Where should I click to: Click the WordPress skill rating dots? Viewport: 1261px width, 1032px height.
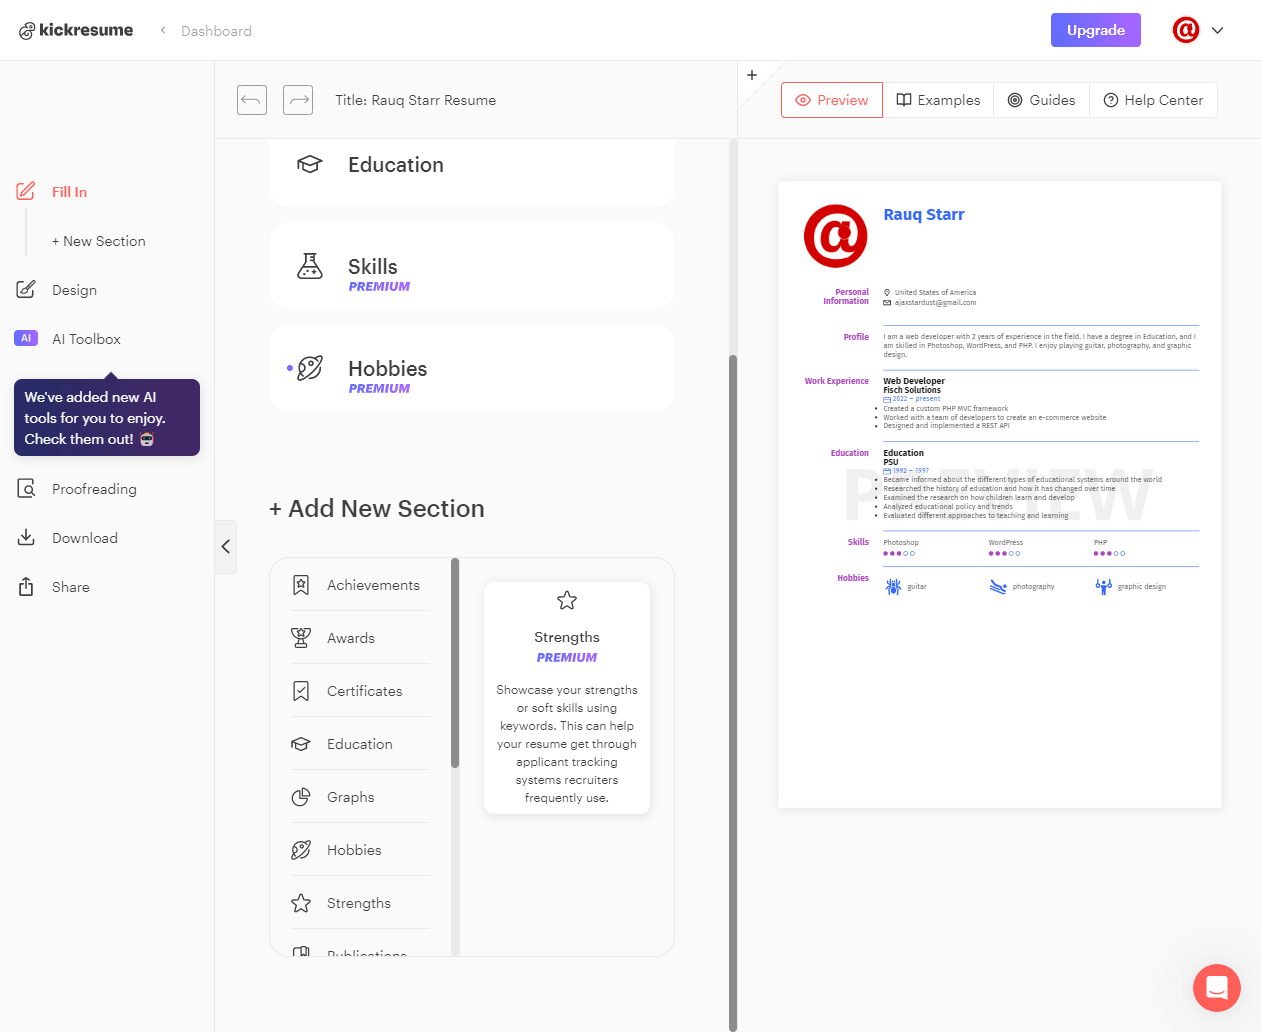(1004, 553)
